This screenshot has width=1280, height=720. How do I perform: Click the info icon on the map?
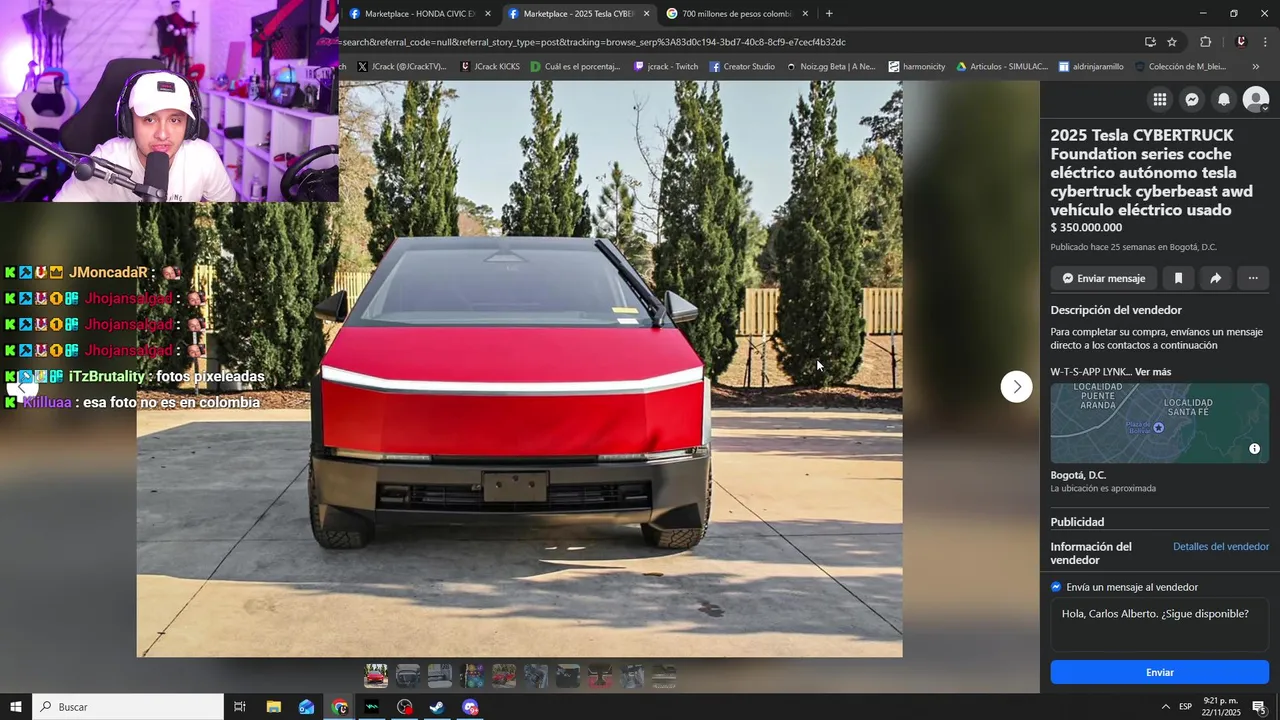(1254, 449)
